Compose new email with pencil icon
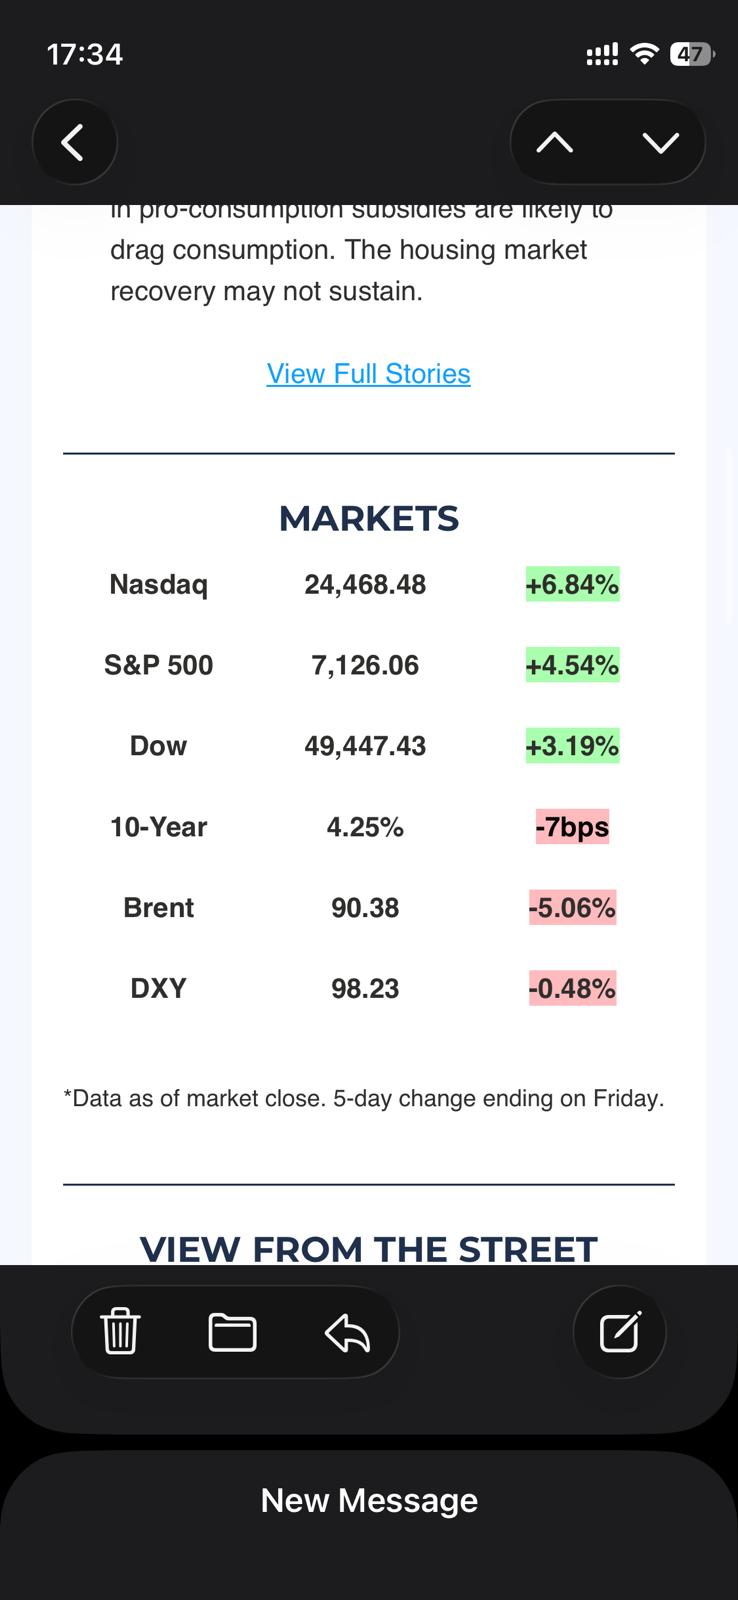 click(619, 1332)
